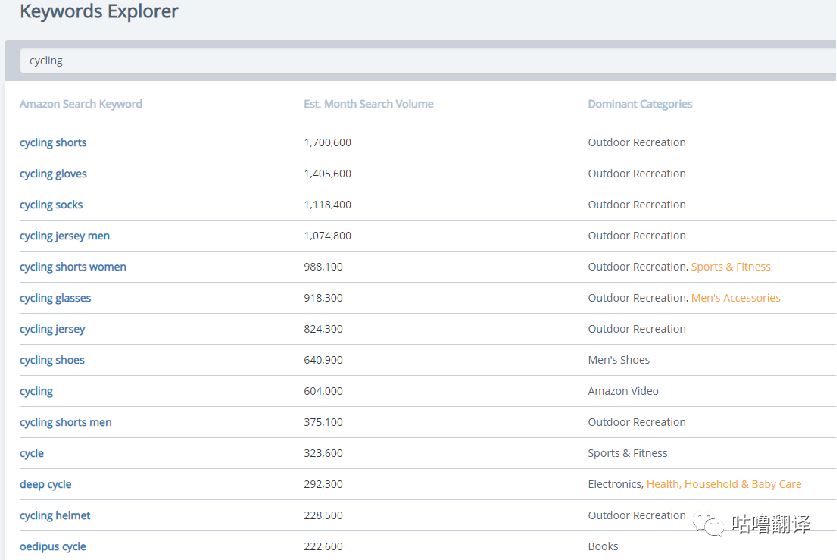The height and width of the screenshot is (560, 837).
Task: Click 'Books' category in oedipus cycle row
Action: pos(603,546)
